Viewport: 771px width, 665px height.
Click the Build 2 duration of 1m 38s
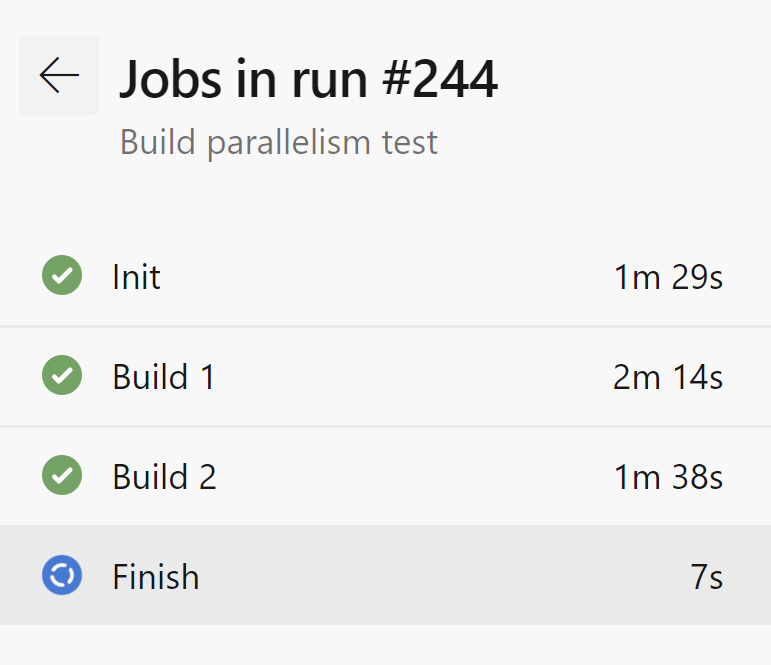[668, 476]
